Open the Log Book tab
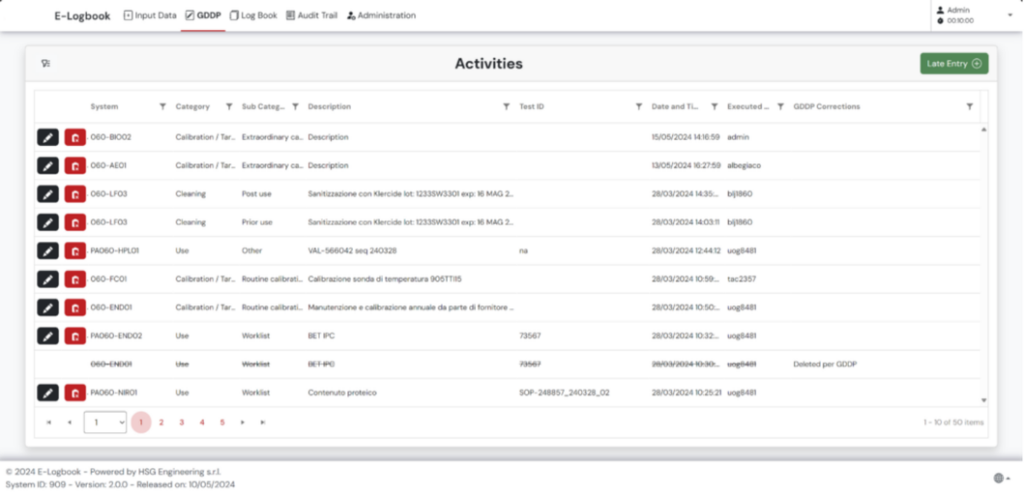Viewport: 1024px width, 495px height. pos(254,15)
